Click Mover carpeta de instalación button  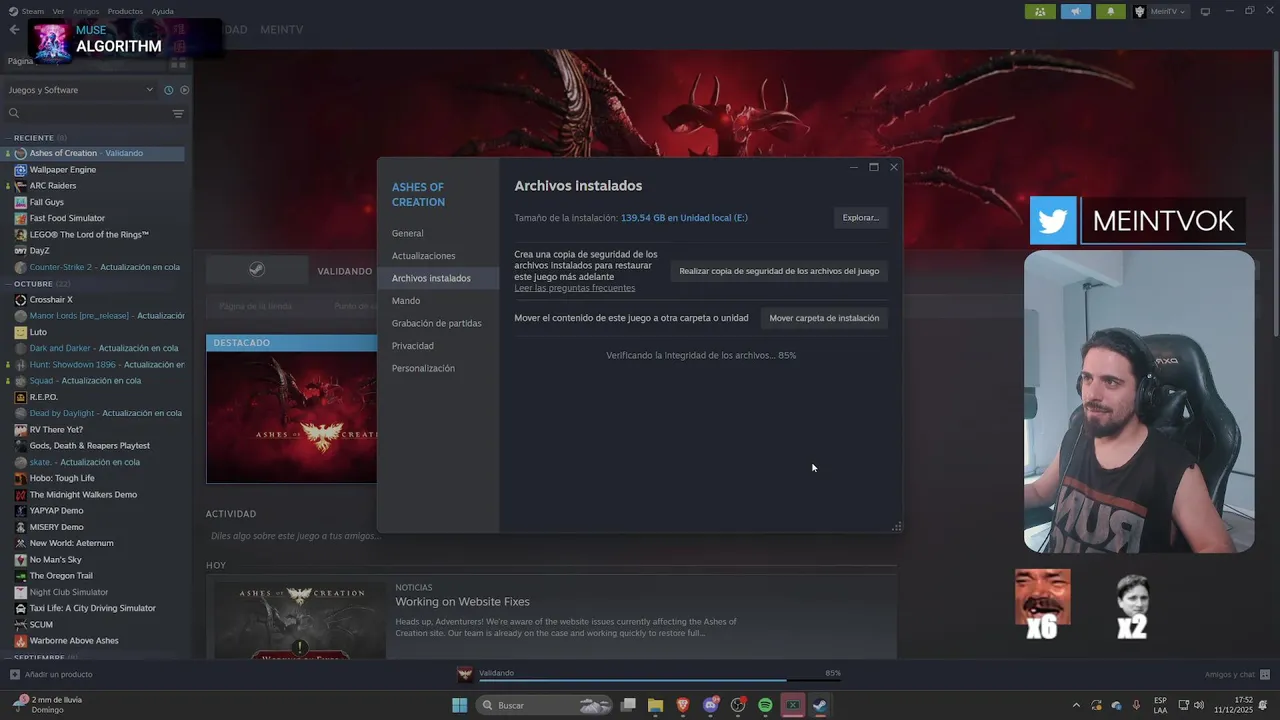(x=824, y=318)
